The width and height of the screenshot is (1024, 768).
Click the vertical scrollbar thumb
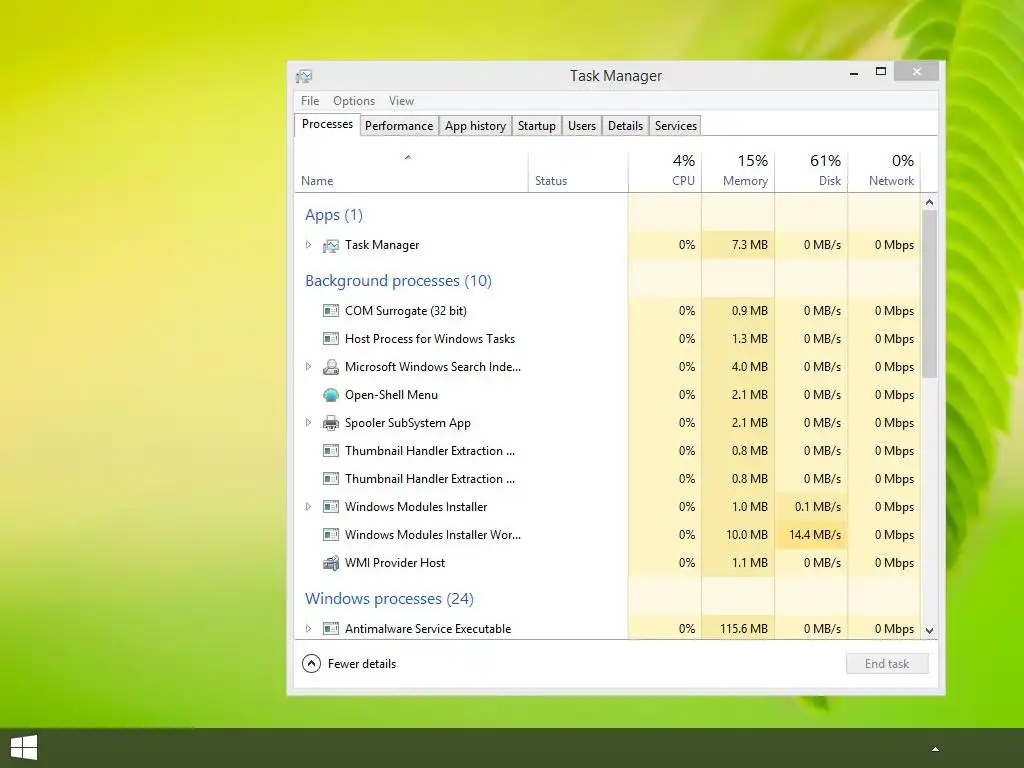[929, 294]
